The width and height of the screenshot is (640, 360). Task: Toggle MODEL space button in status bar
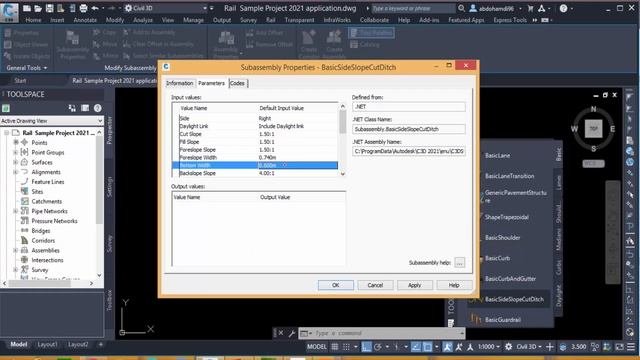[316, 347]
